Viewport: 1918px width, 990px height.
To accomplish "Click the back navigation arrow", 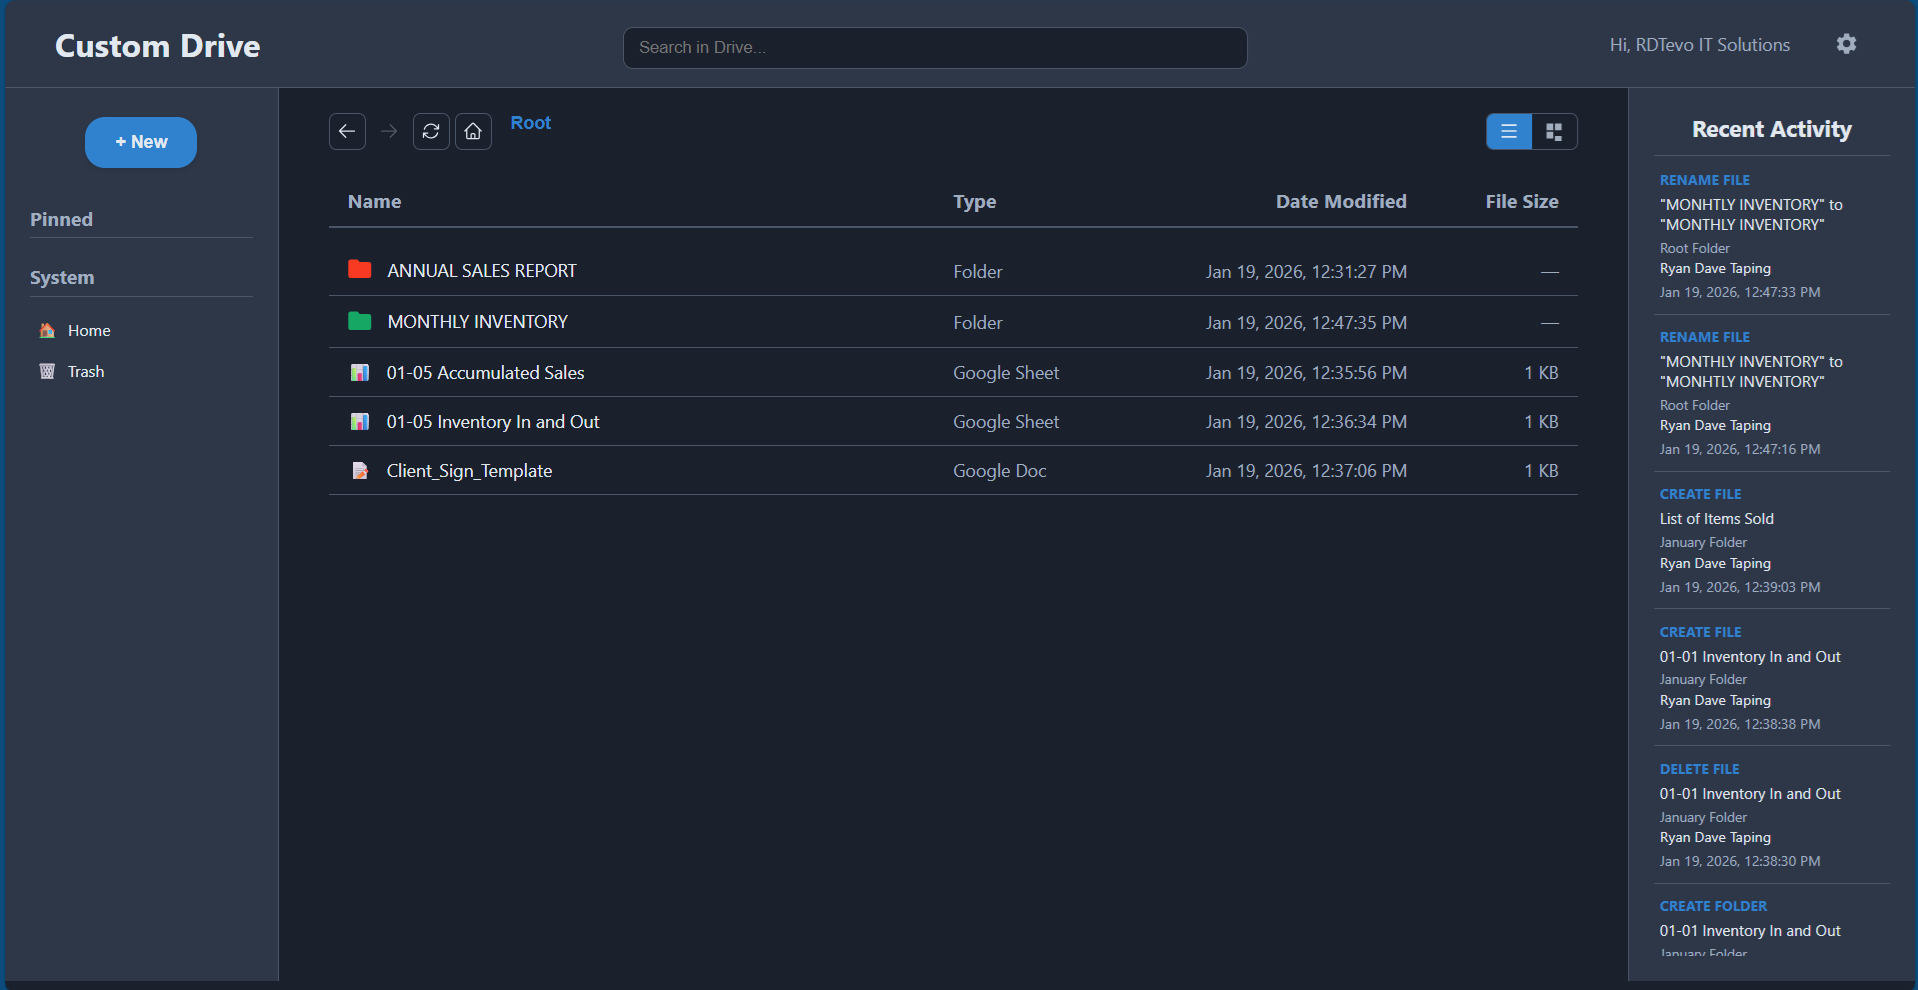I will [347, 131].
